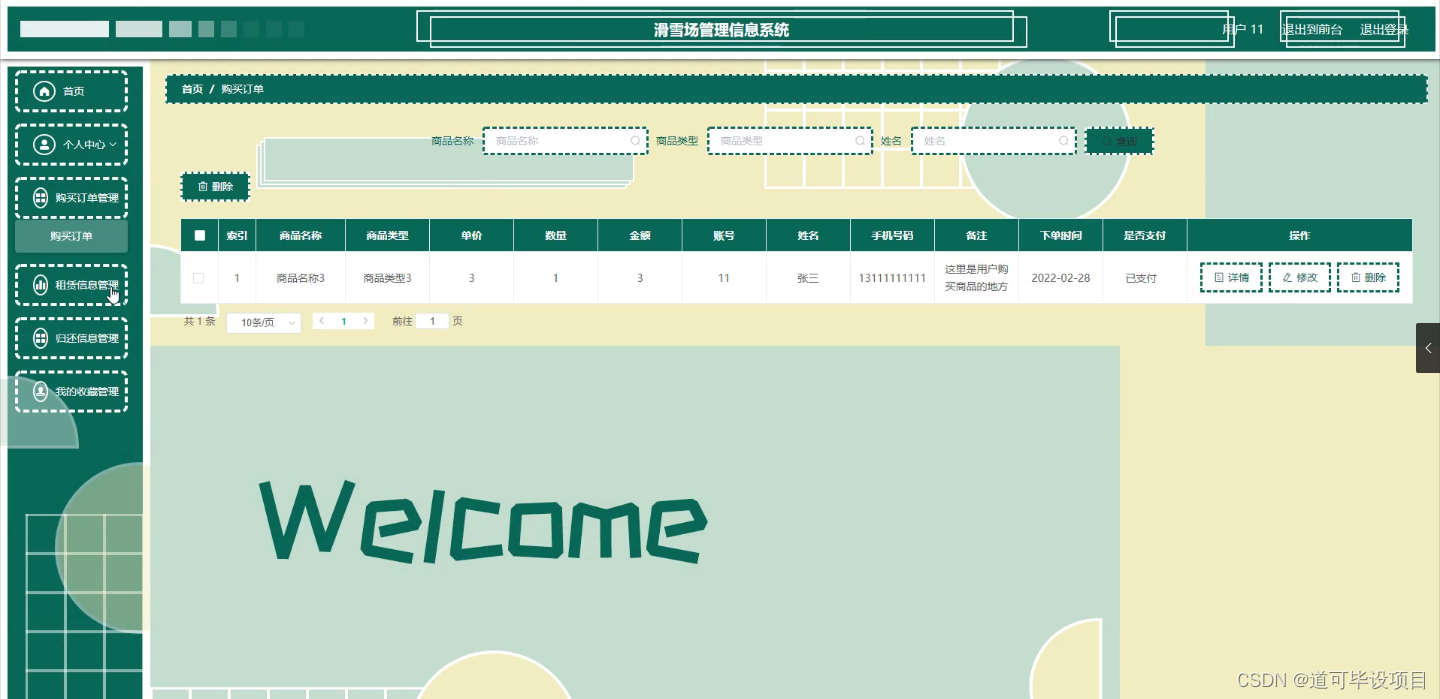1440x699 pixels.
Task: Click the 退出登录 link
Action: click(1384, 29)
